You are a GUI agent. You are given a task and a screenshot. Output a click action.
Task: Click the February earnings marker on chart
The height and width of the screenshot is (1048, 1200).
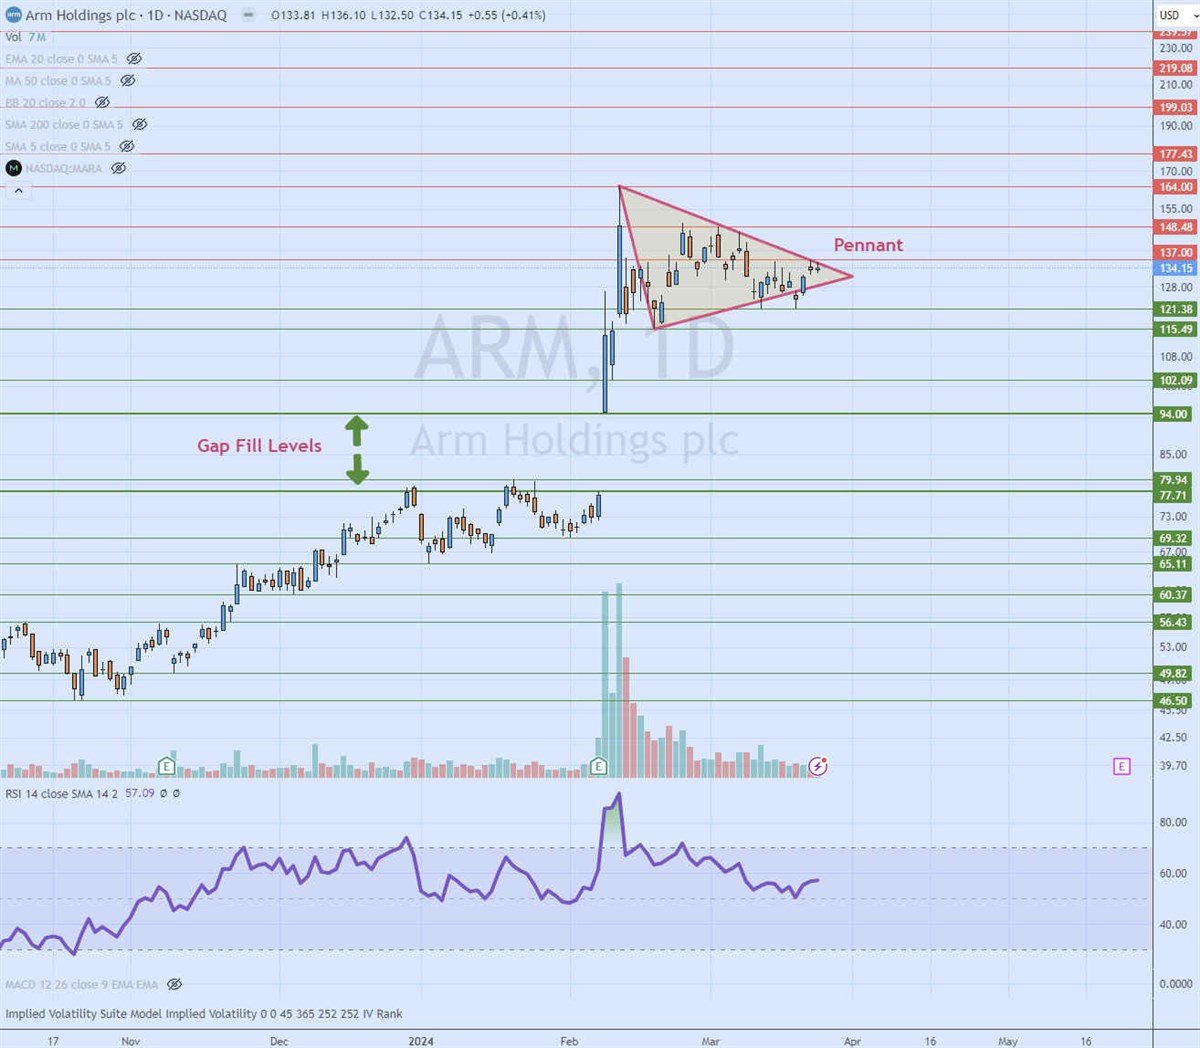[598, 767]
